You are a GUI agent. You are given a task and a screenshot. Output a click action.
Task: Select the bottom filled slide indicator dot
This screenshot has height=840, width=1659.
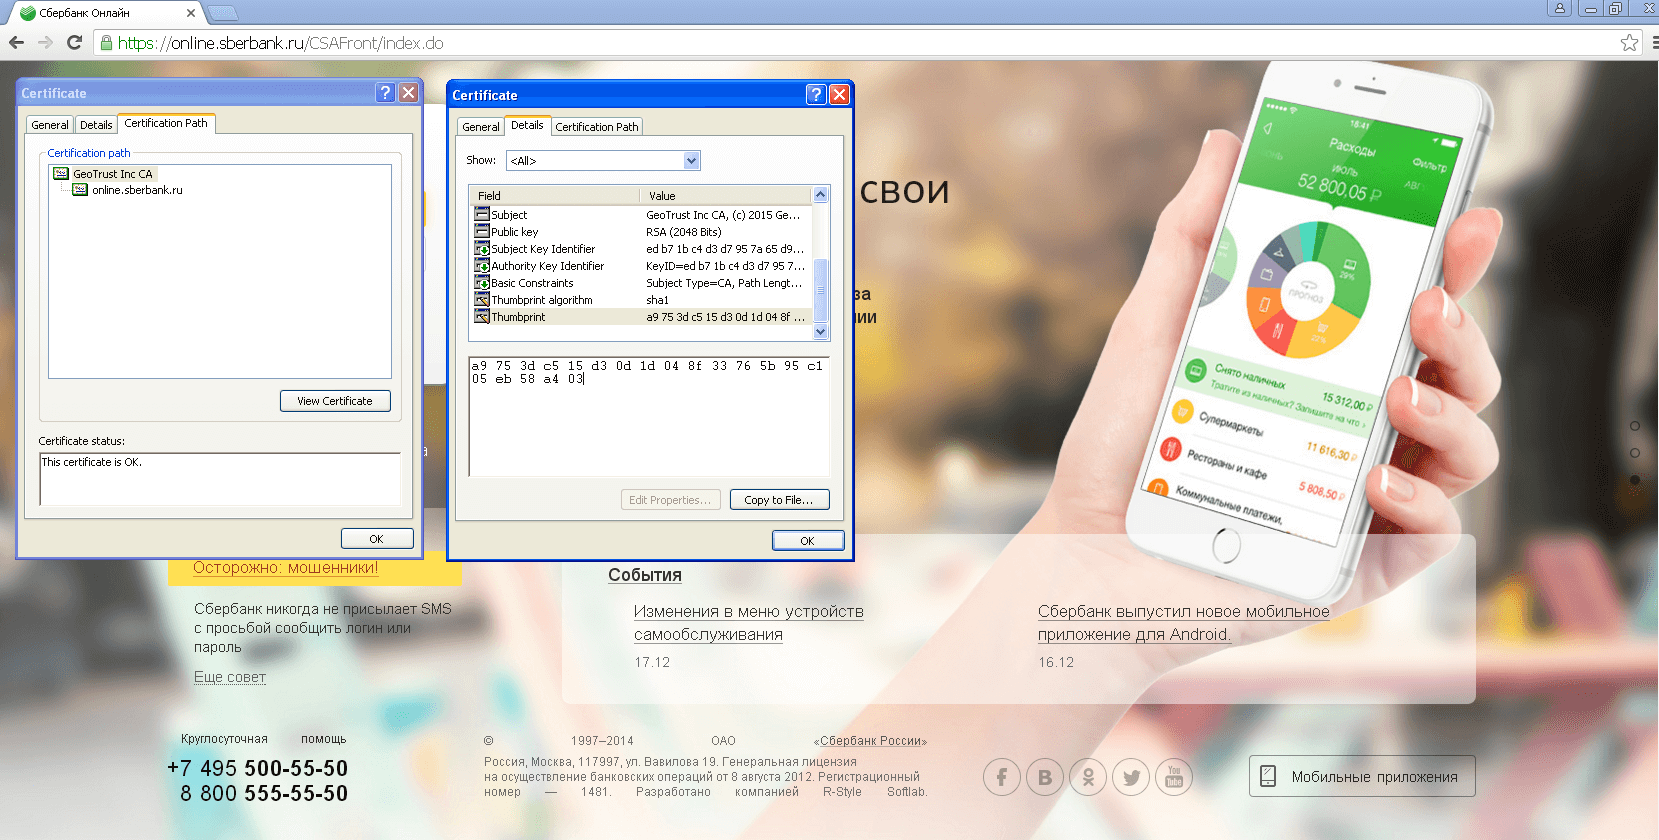coord(1635,480)
